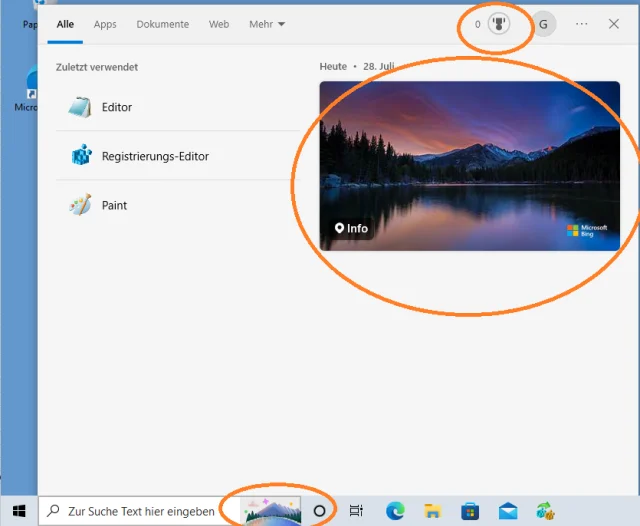640x526 pixels.
Task: Expand the Mehr dropdown
Action: pos(267,24)
